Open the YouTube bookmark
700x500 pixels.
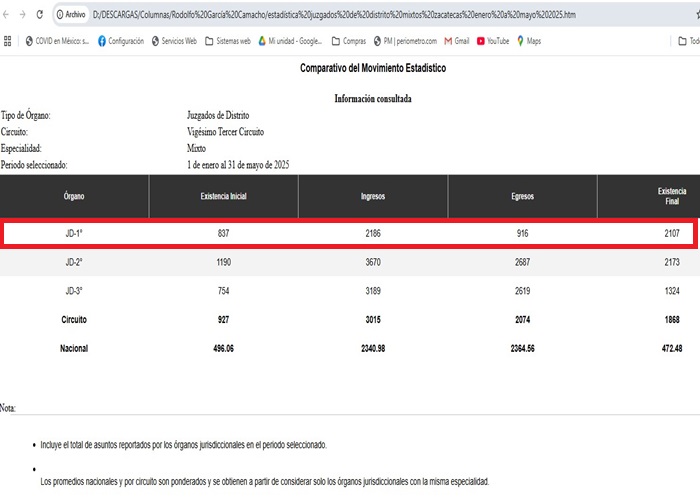[x=492, y=41]
